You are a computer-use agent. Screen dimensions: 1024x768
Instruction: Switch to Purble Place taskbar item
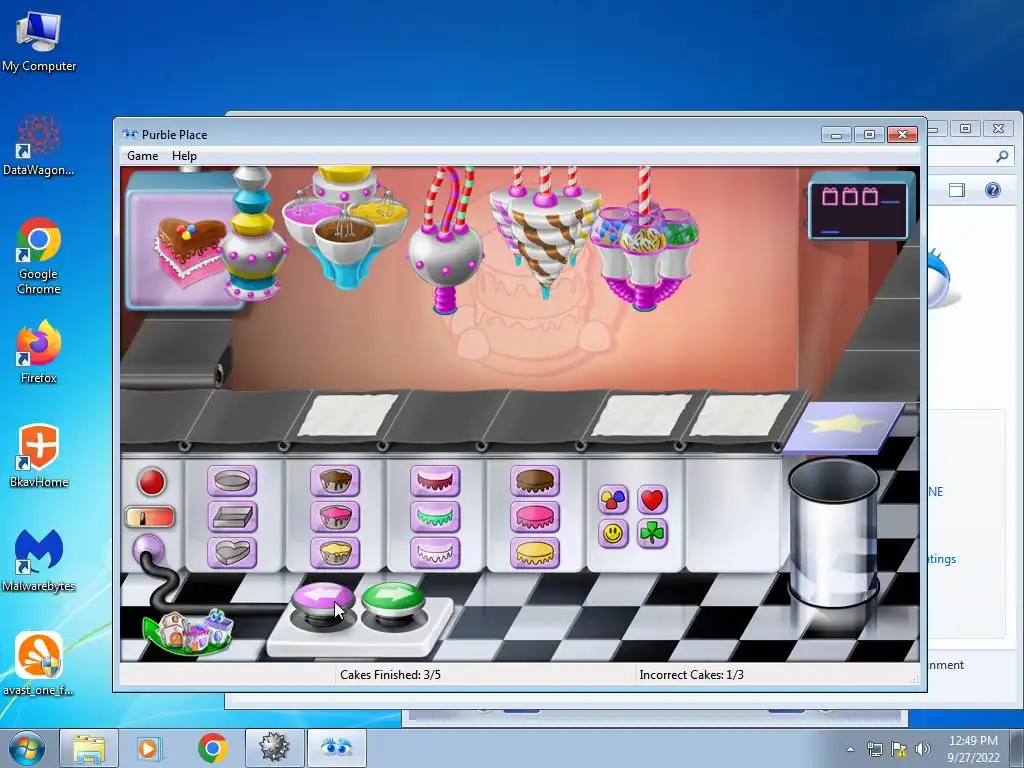click(x=336, y=748)
